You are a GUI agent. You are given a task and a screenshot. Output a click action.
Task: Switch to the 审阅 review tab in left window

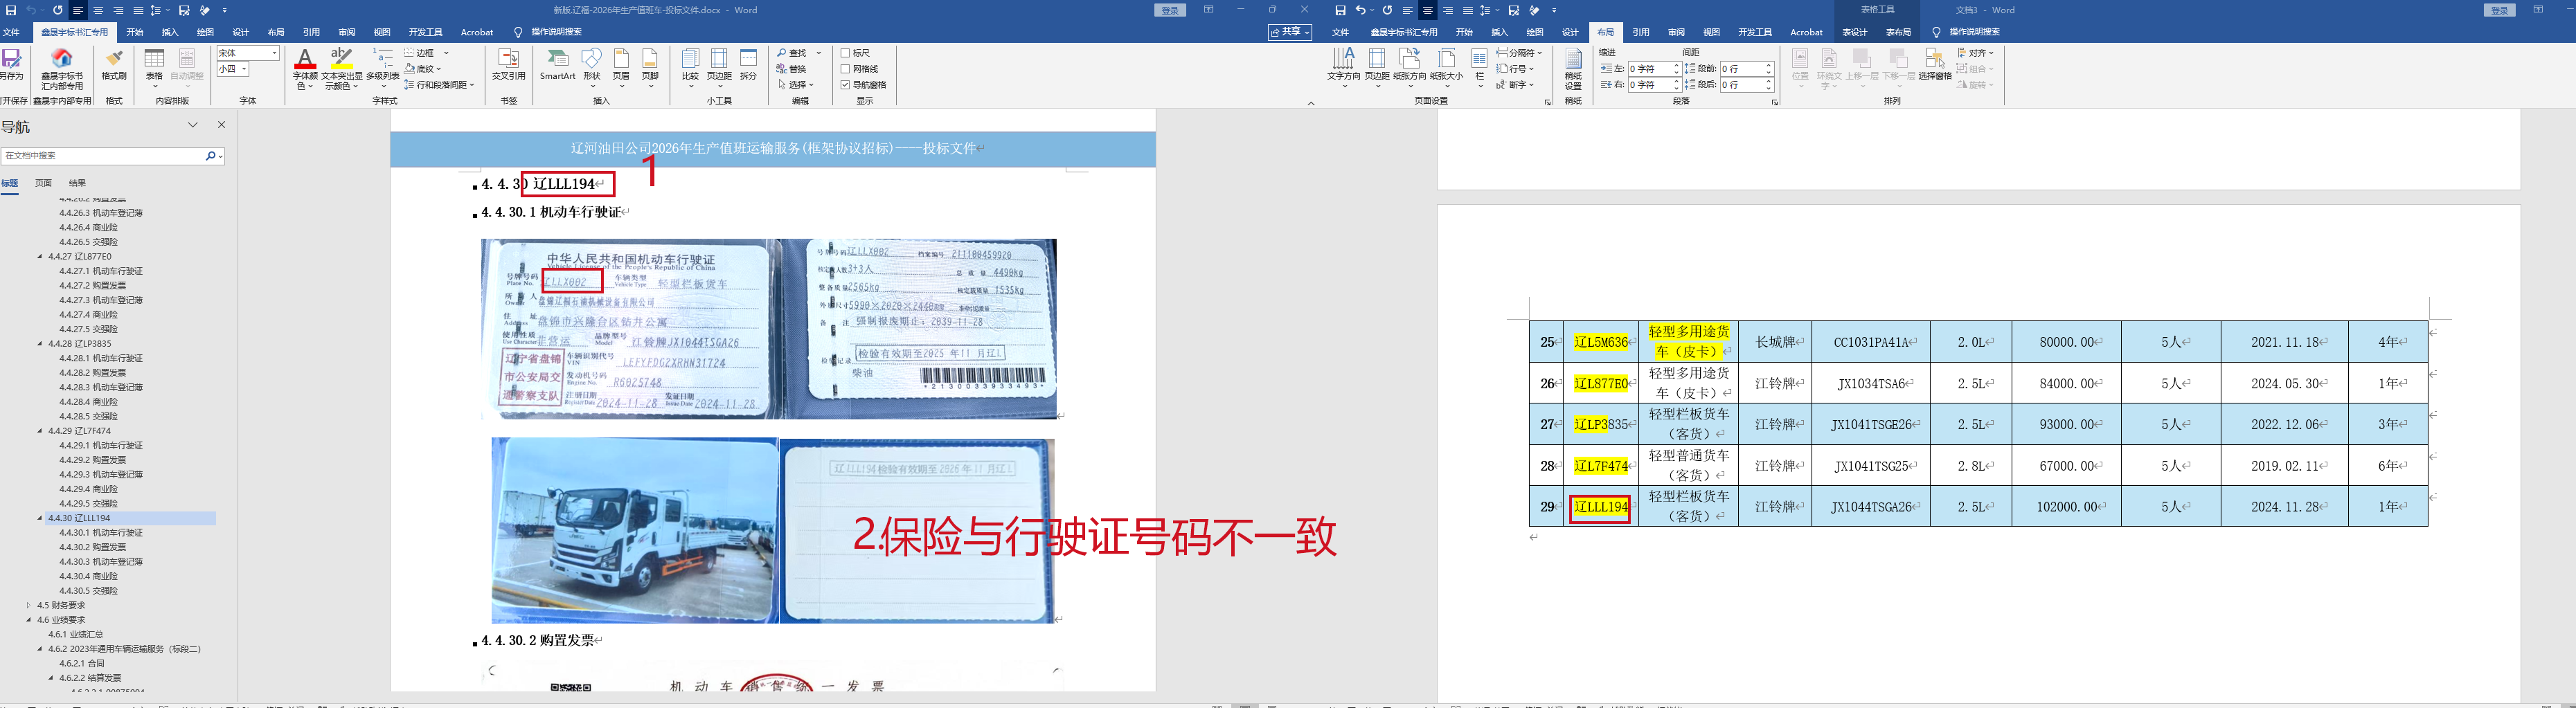[x=347, y=32]
